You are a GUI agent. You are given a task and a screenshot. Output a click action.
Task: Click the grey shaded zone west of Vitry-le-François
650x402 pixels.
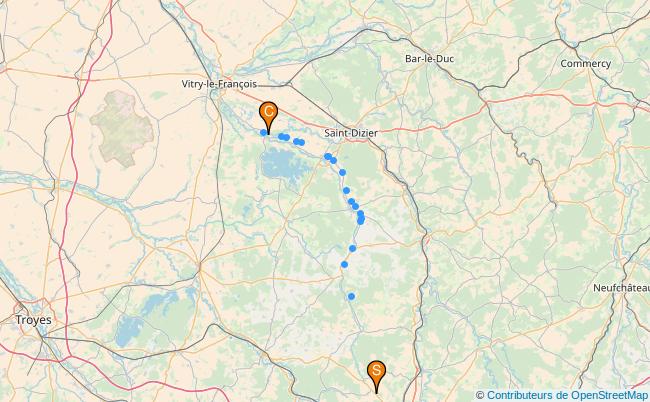click(121, 128)
